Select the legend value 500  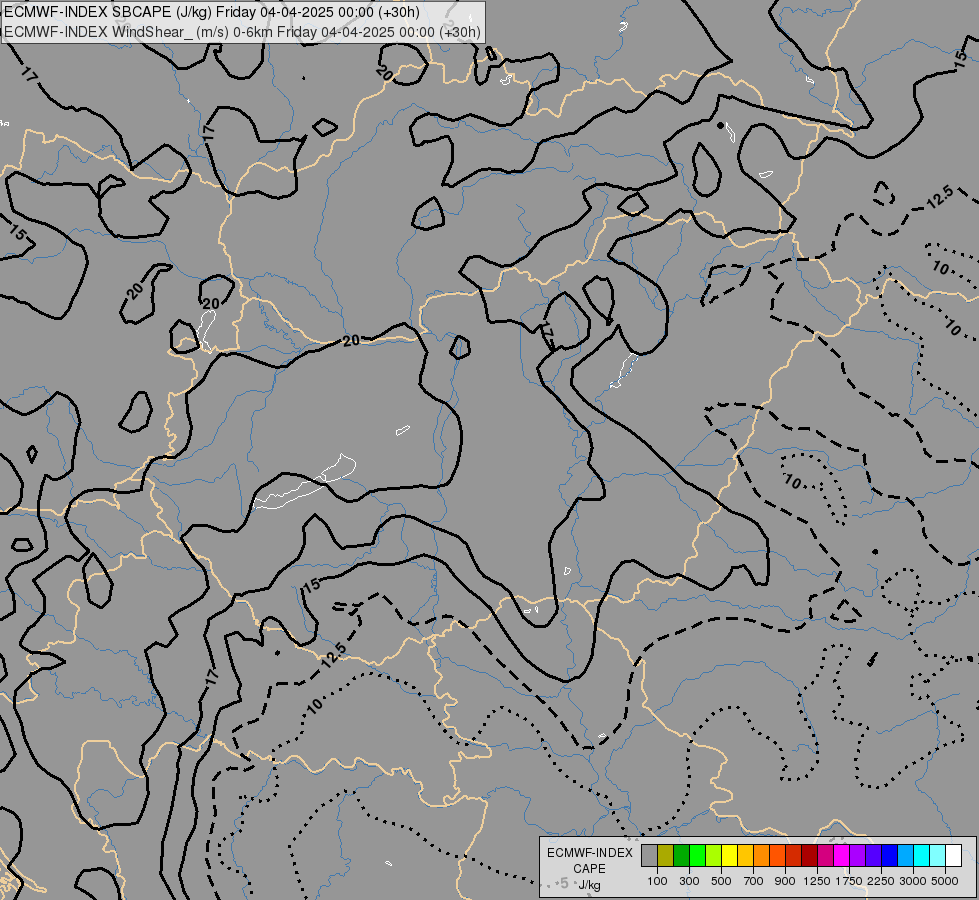click(x=721, y=881)
